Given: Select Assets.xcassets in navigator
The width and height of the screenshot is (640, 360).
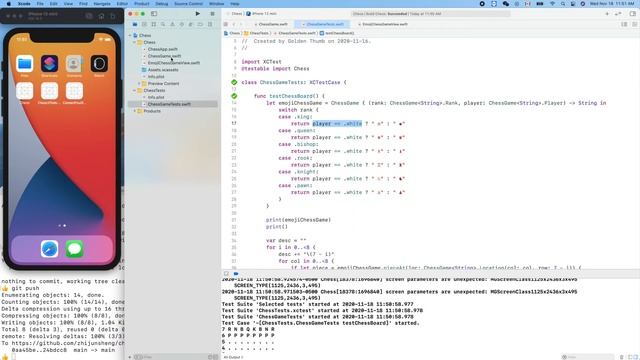Looking at the screenshot, I should 163,70.
